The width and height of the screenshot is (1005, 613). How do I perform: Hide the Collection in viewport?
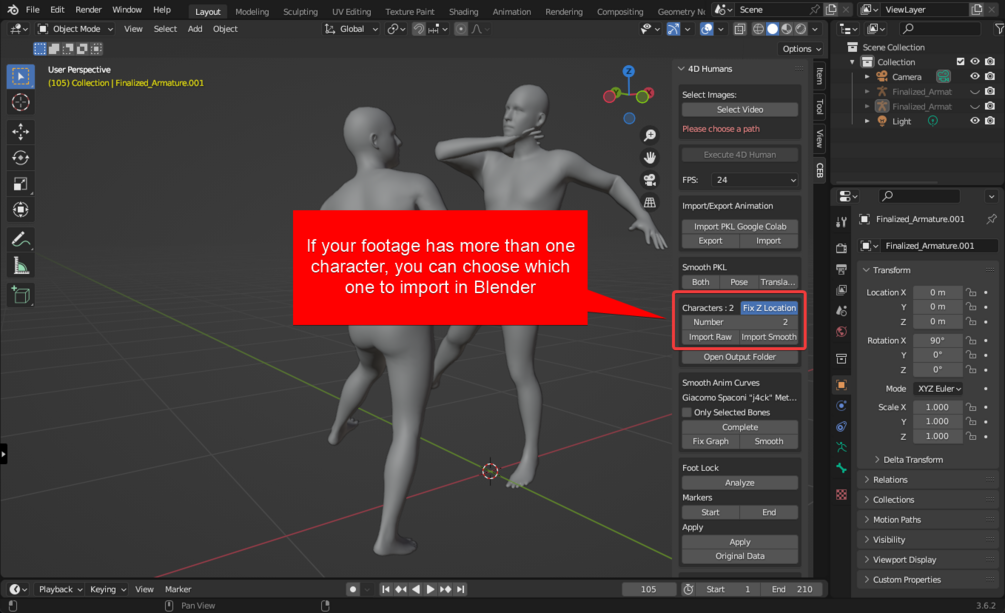click(x=974, y=62)
